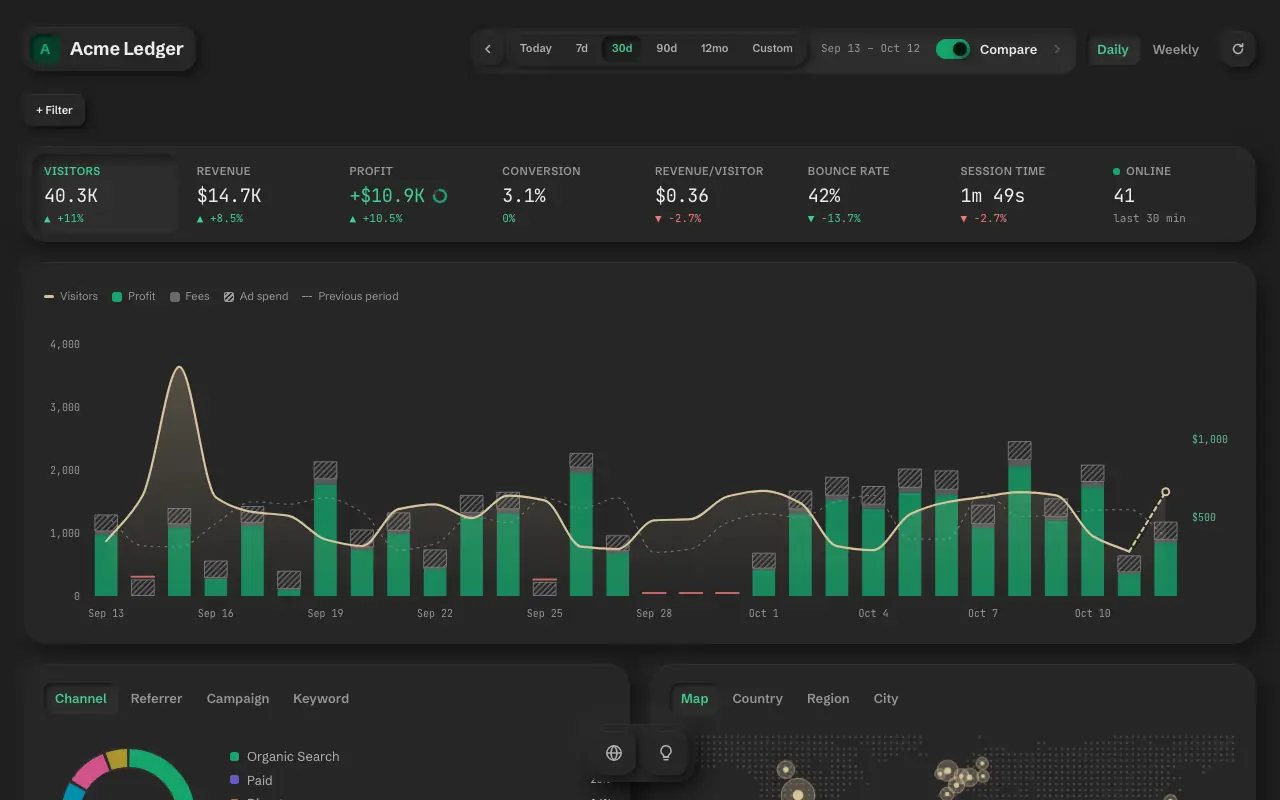Image resolution: width=1280 pixels, height=800 pixels.
Task: Switch to the Map tab
Action: (x=694, y=699)
